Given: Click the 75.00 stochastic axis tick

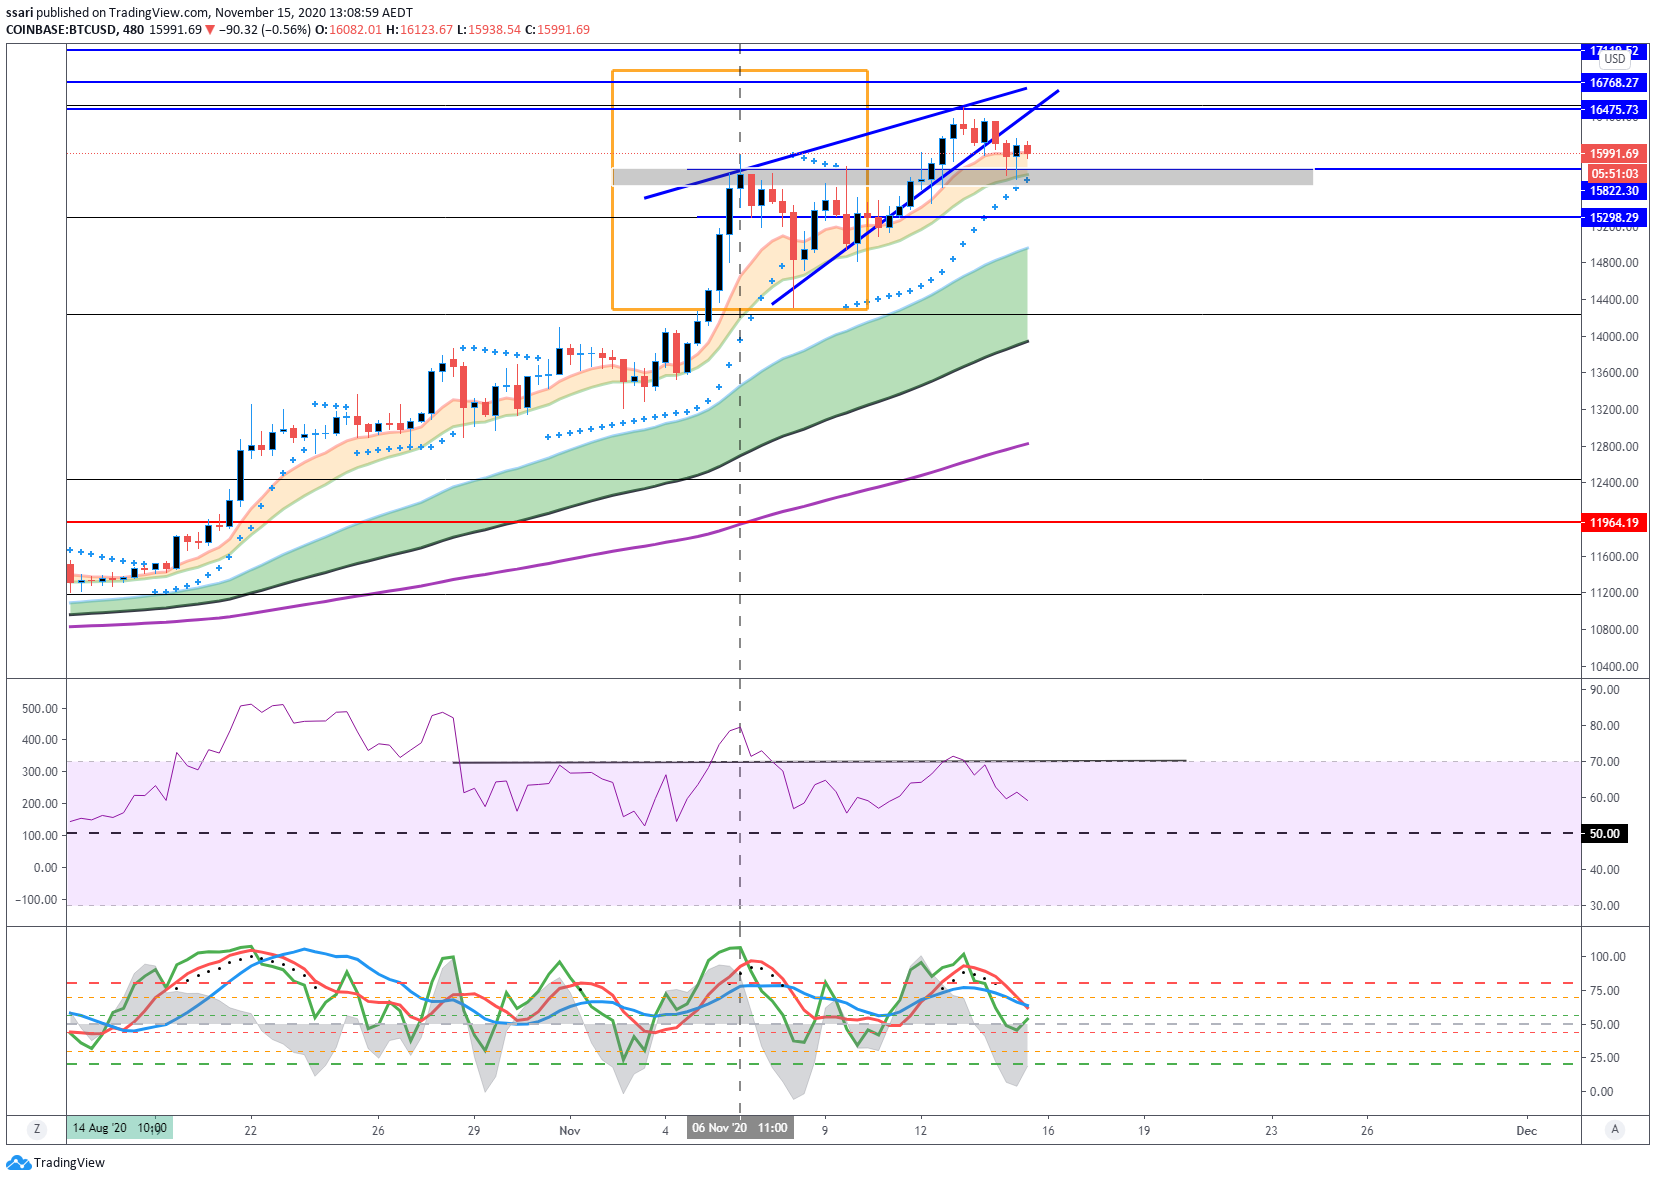Looking at the screenshot, I should tap(1605, 991).
